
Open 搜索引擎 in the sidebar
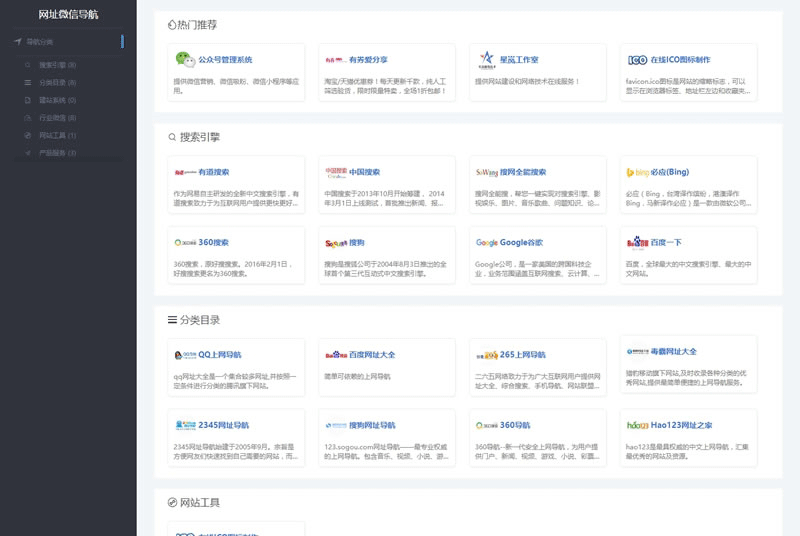pyautogui.click(x=58, y=65)
